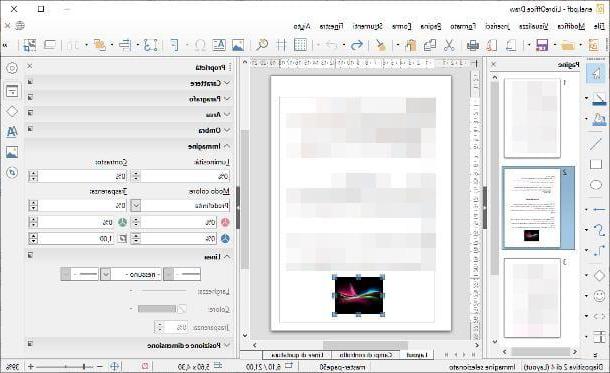Switch to the Linee di quotatura tab
The width and height of the screenshot is (610, 373).
click(x=298, y=355)
